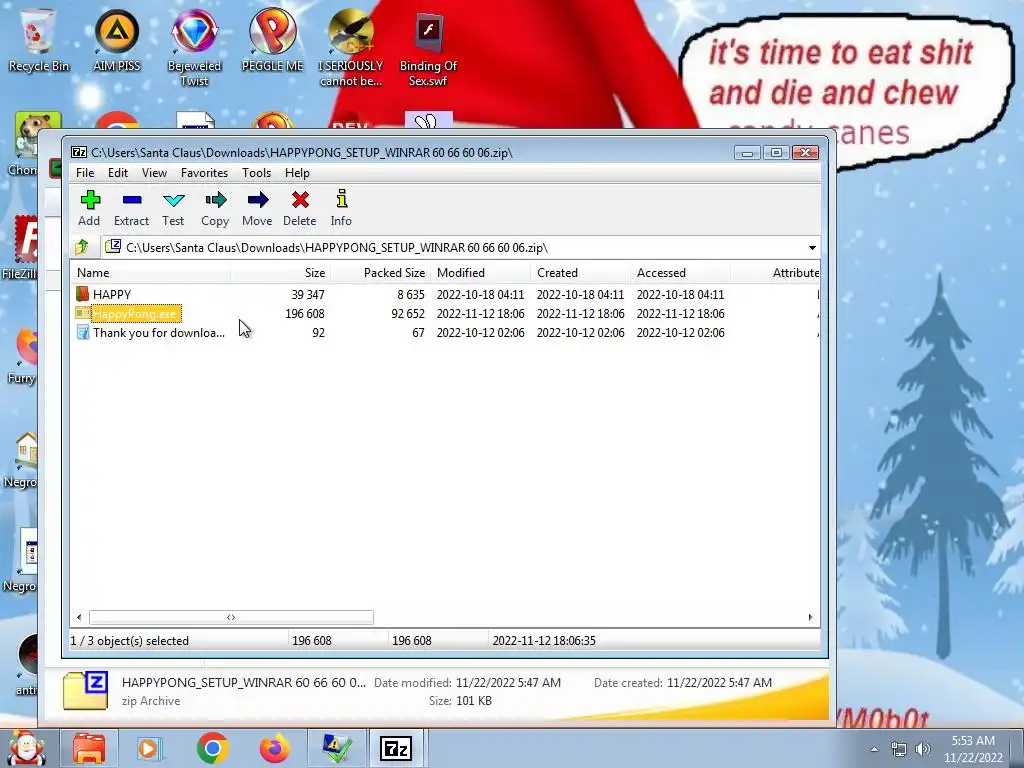The width and height of the screenshot is (1024, 768).
Task: Open the File menu
Action: pos(85,173)
